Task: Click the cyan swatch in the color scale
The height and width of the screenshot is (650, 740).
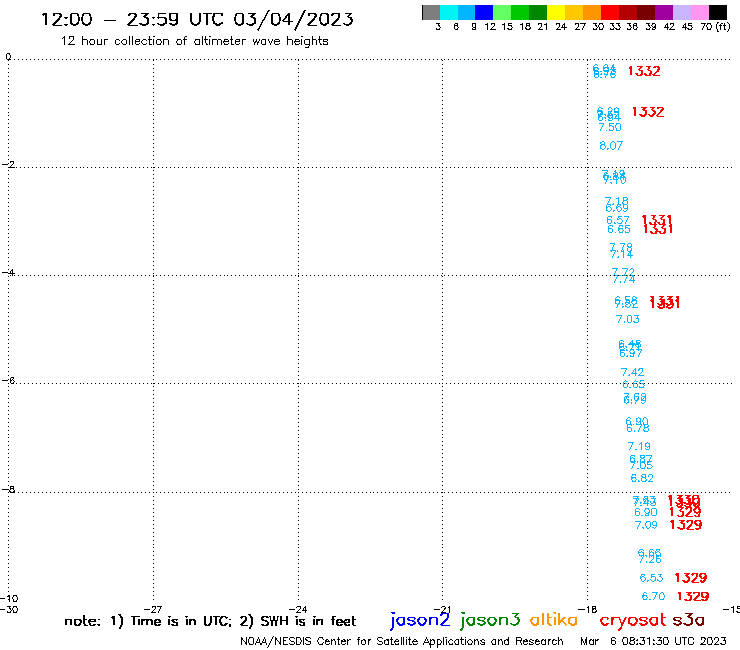Action: pyautogui.click(x=449, y=12)
